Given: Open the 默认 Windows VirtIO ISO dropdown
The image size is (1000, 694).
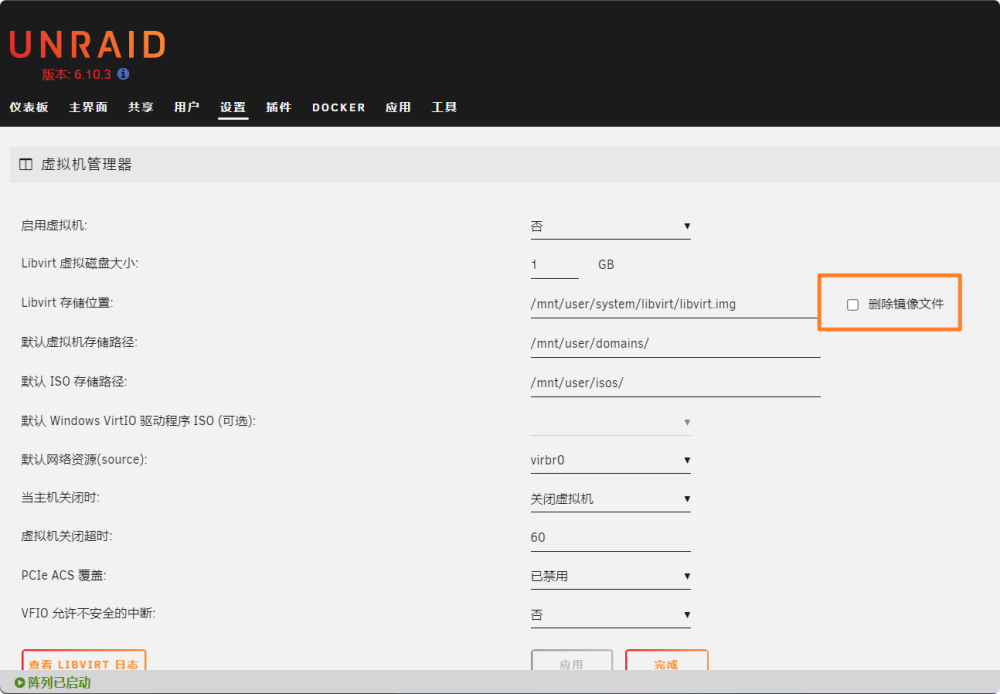Looking at the screenshot, I should pos(610,422).
